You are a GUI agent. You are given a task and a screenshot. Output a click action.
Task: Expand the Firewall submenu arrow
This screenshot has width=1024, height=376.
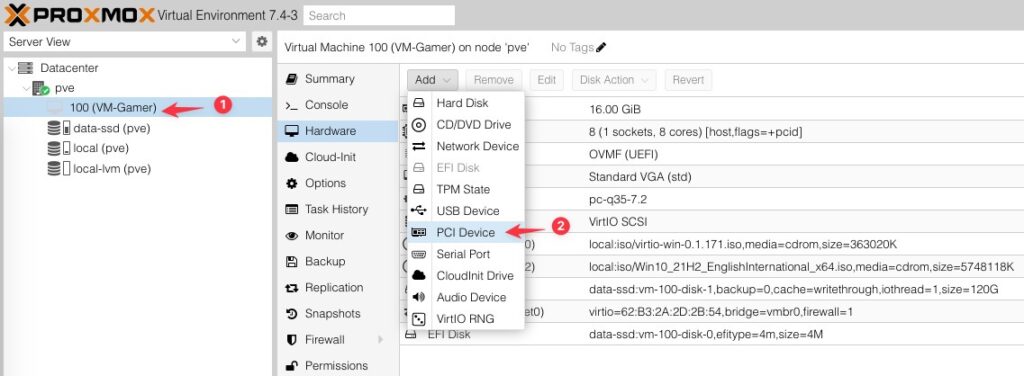pos(381,340)
